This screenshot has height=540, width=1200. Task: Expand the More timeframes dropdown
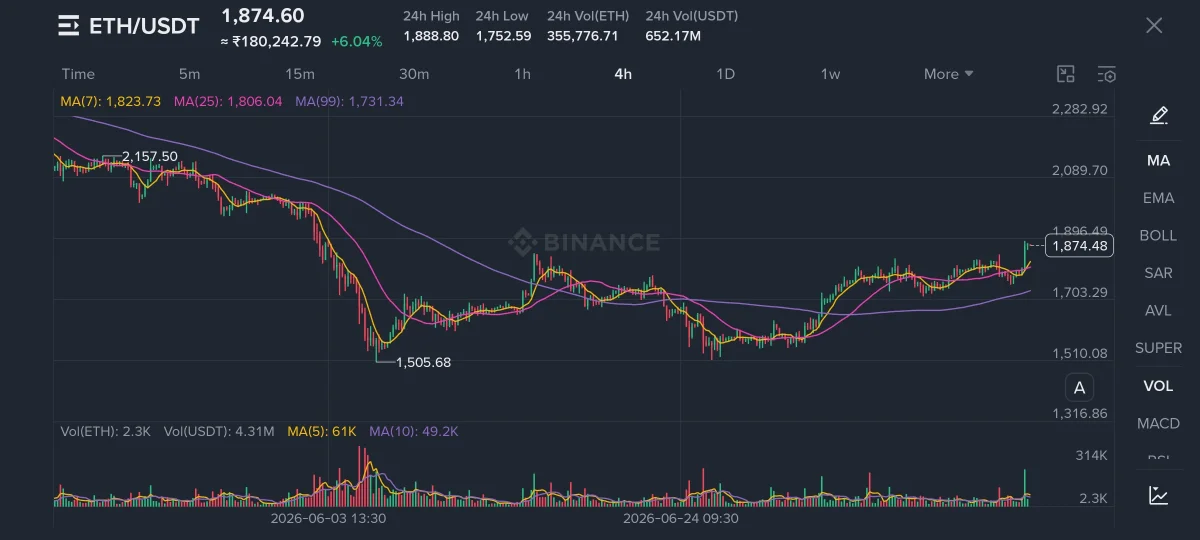click(x=948, y=74)
